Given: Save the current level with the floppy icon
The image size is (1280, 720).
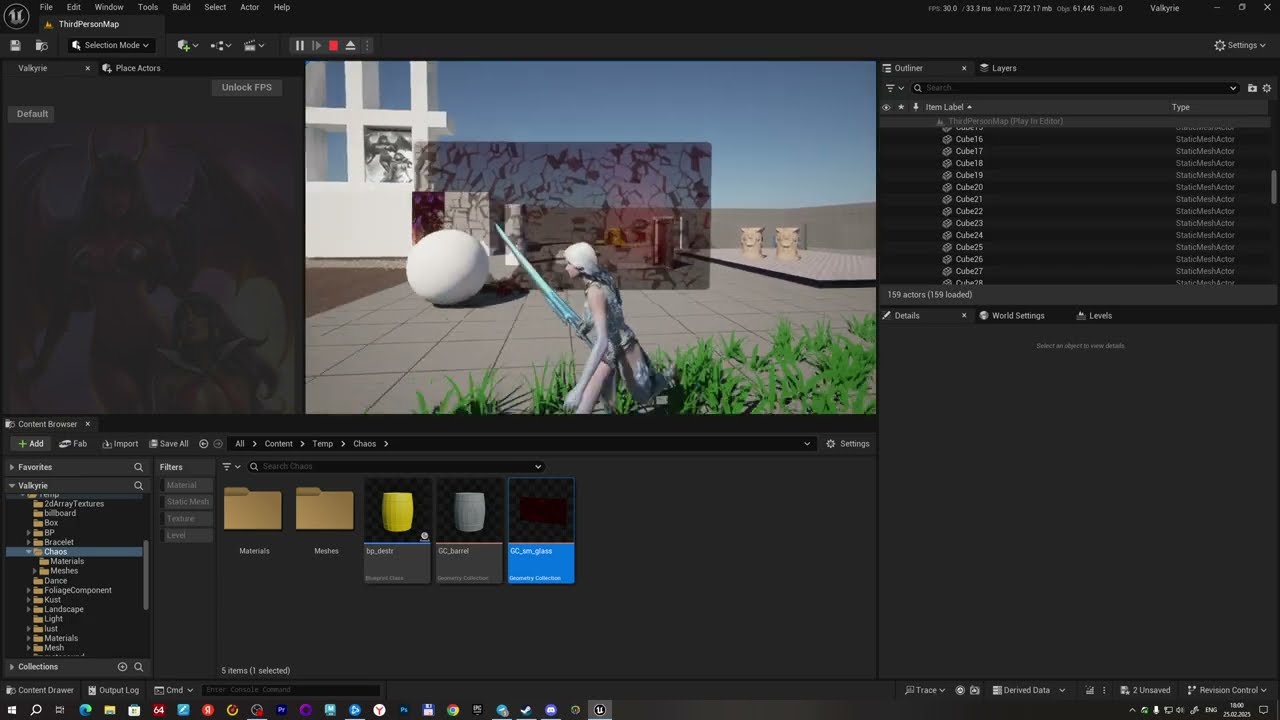Looking at the screenshot, I should [15, 45].
